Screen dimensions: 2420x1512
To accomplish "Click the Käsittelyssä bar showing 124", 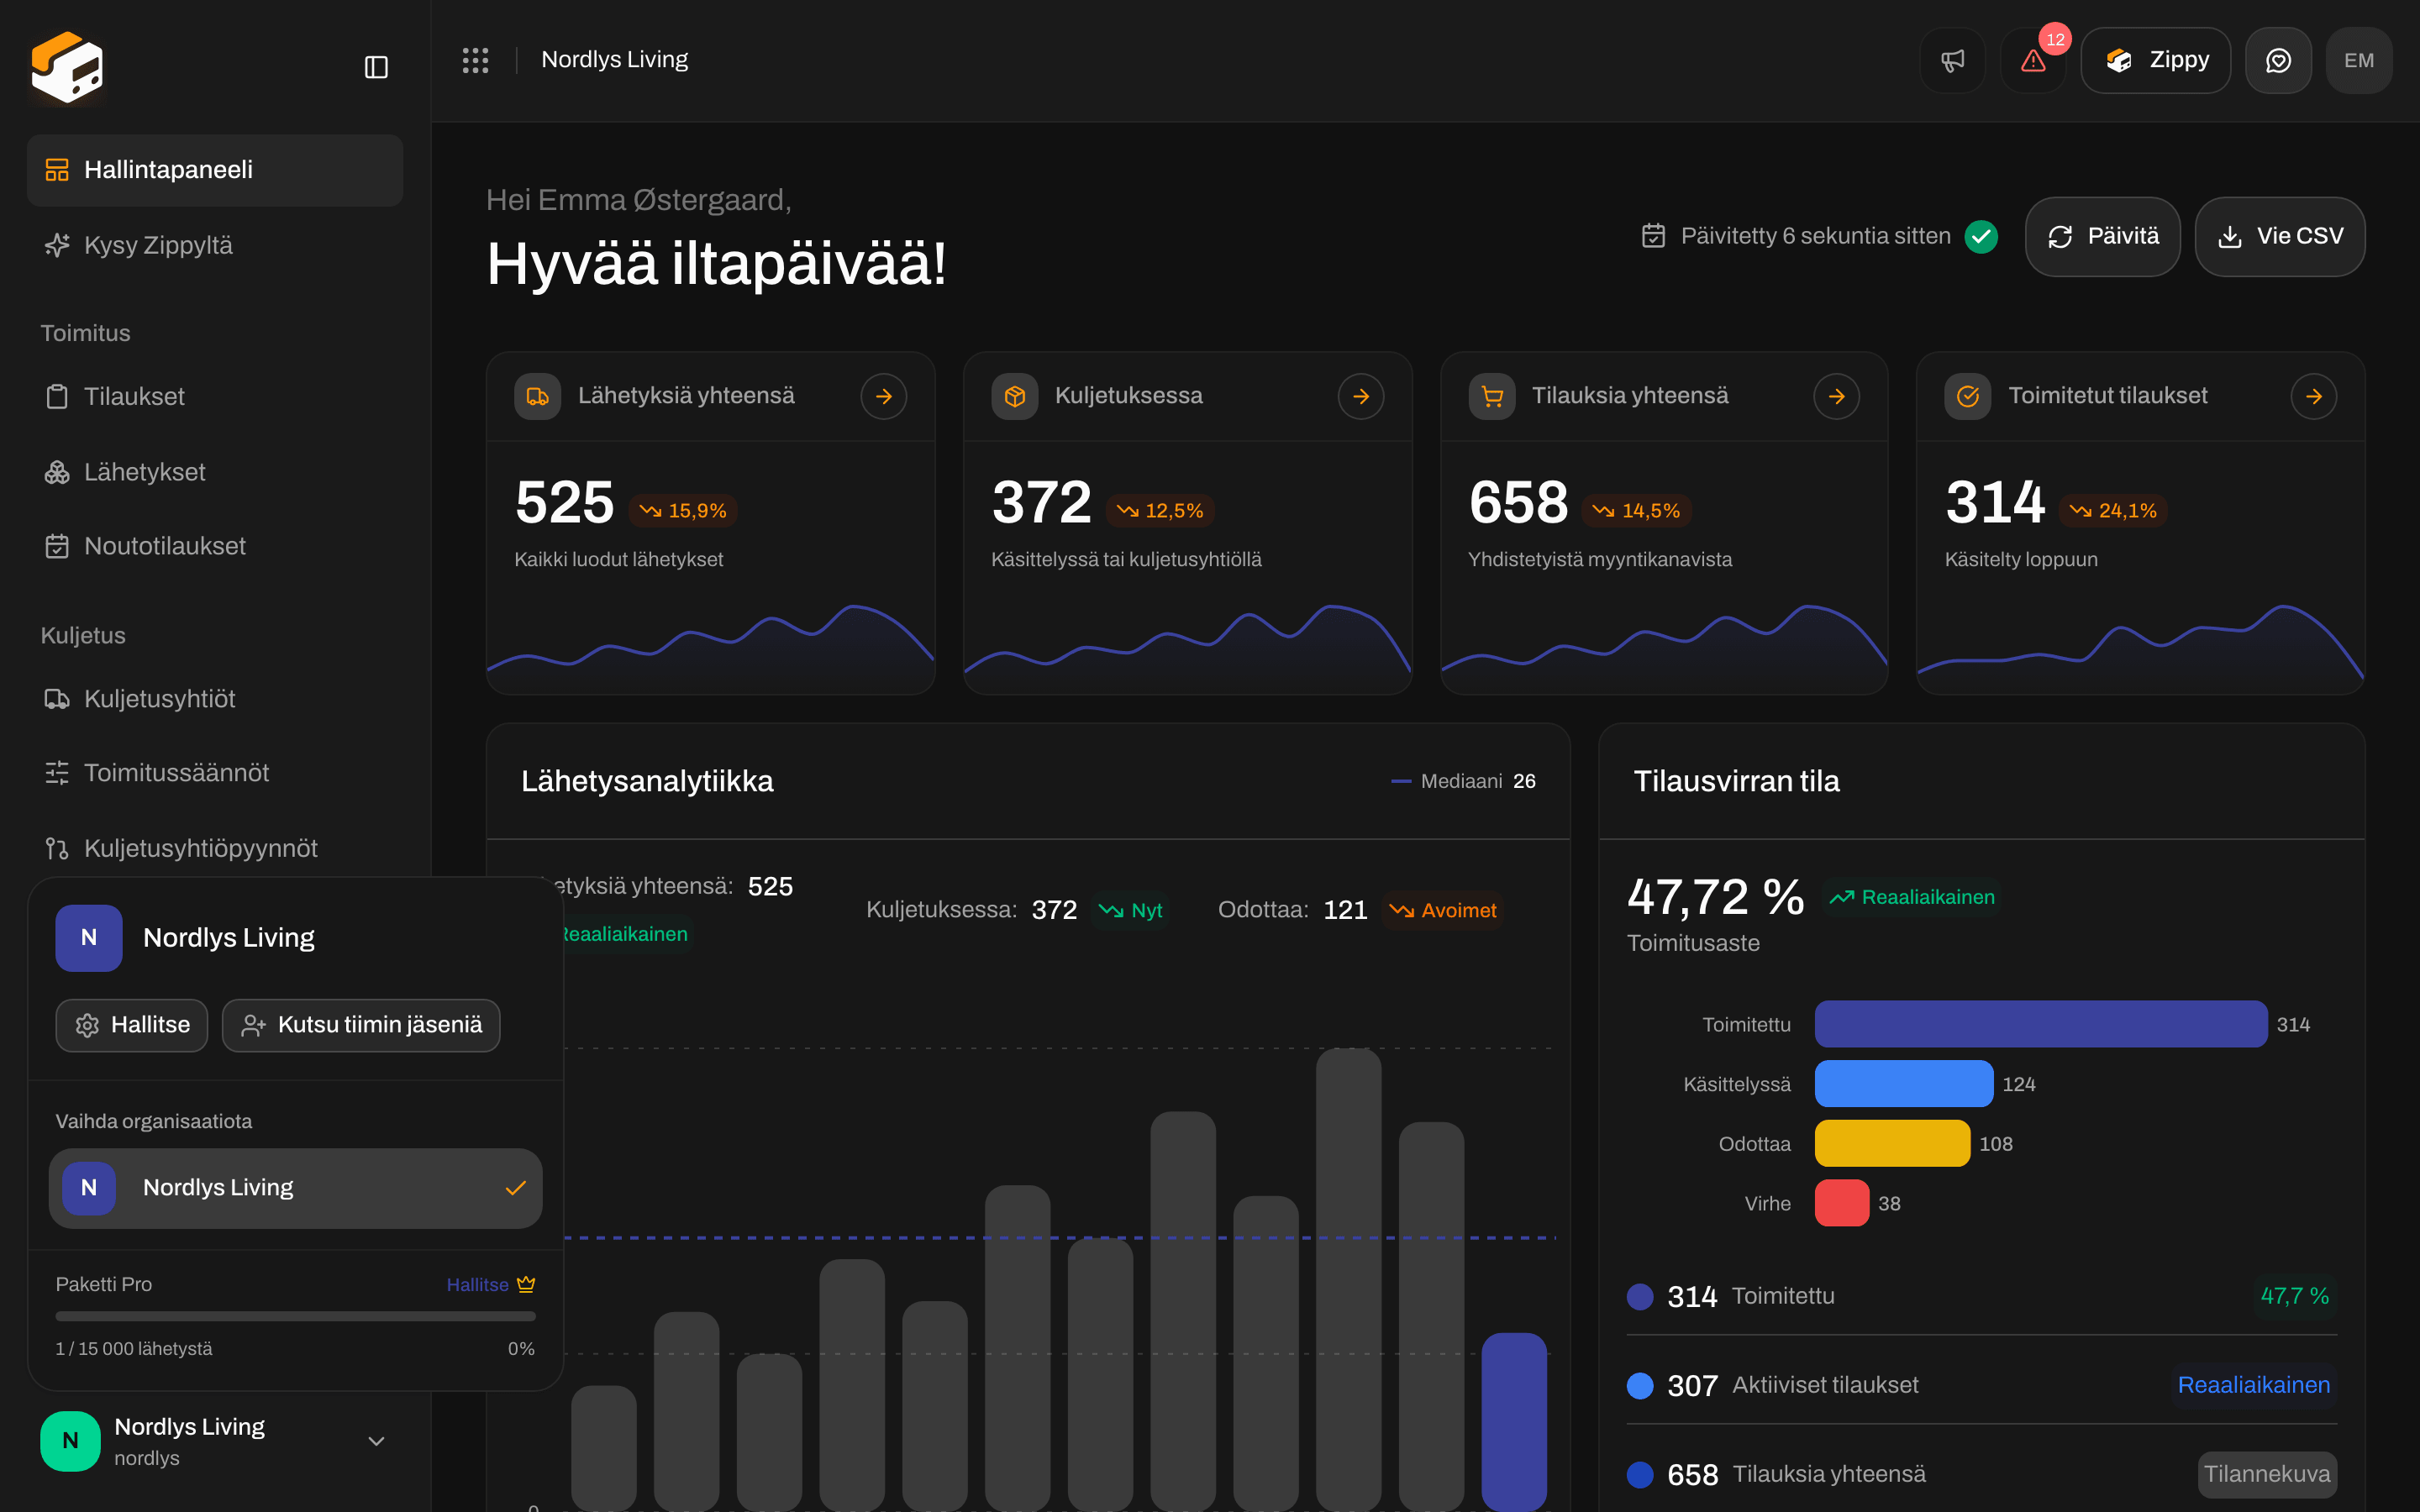I will (x=1903, y=1084).
